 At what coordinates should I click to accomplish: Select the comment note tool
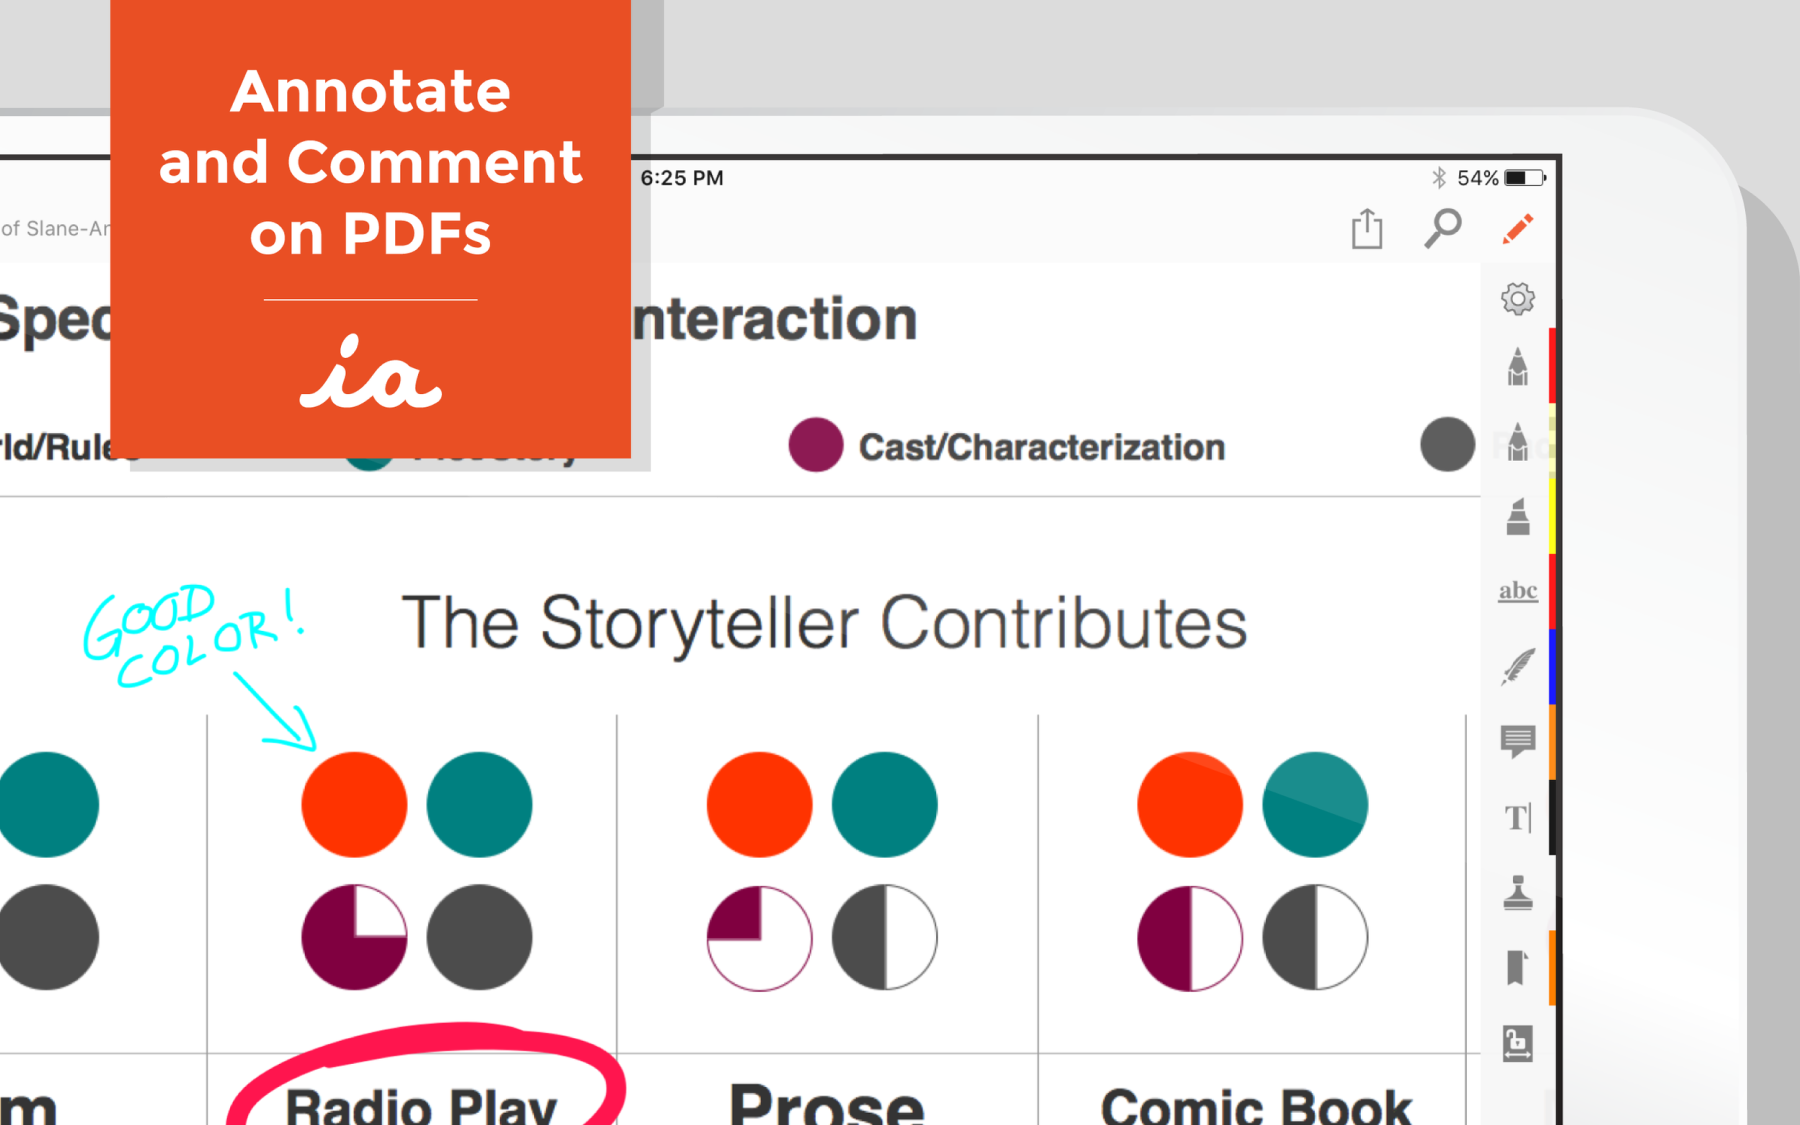(x=1517, y=741)
